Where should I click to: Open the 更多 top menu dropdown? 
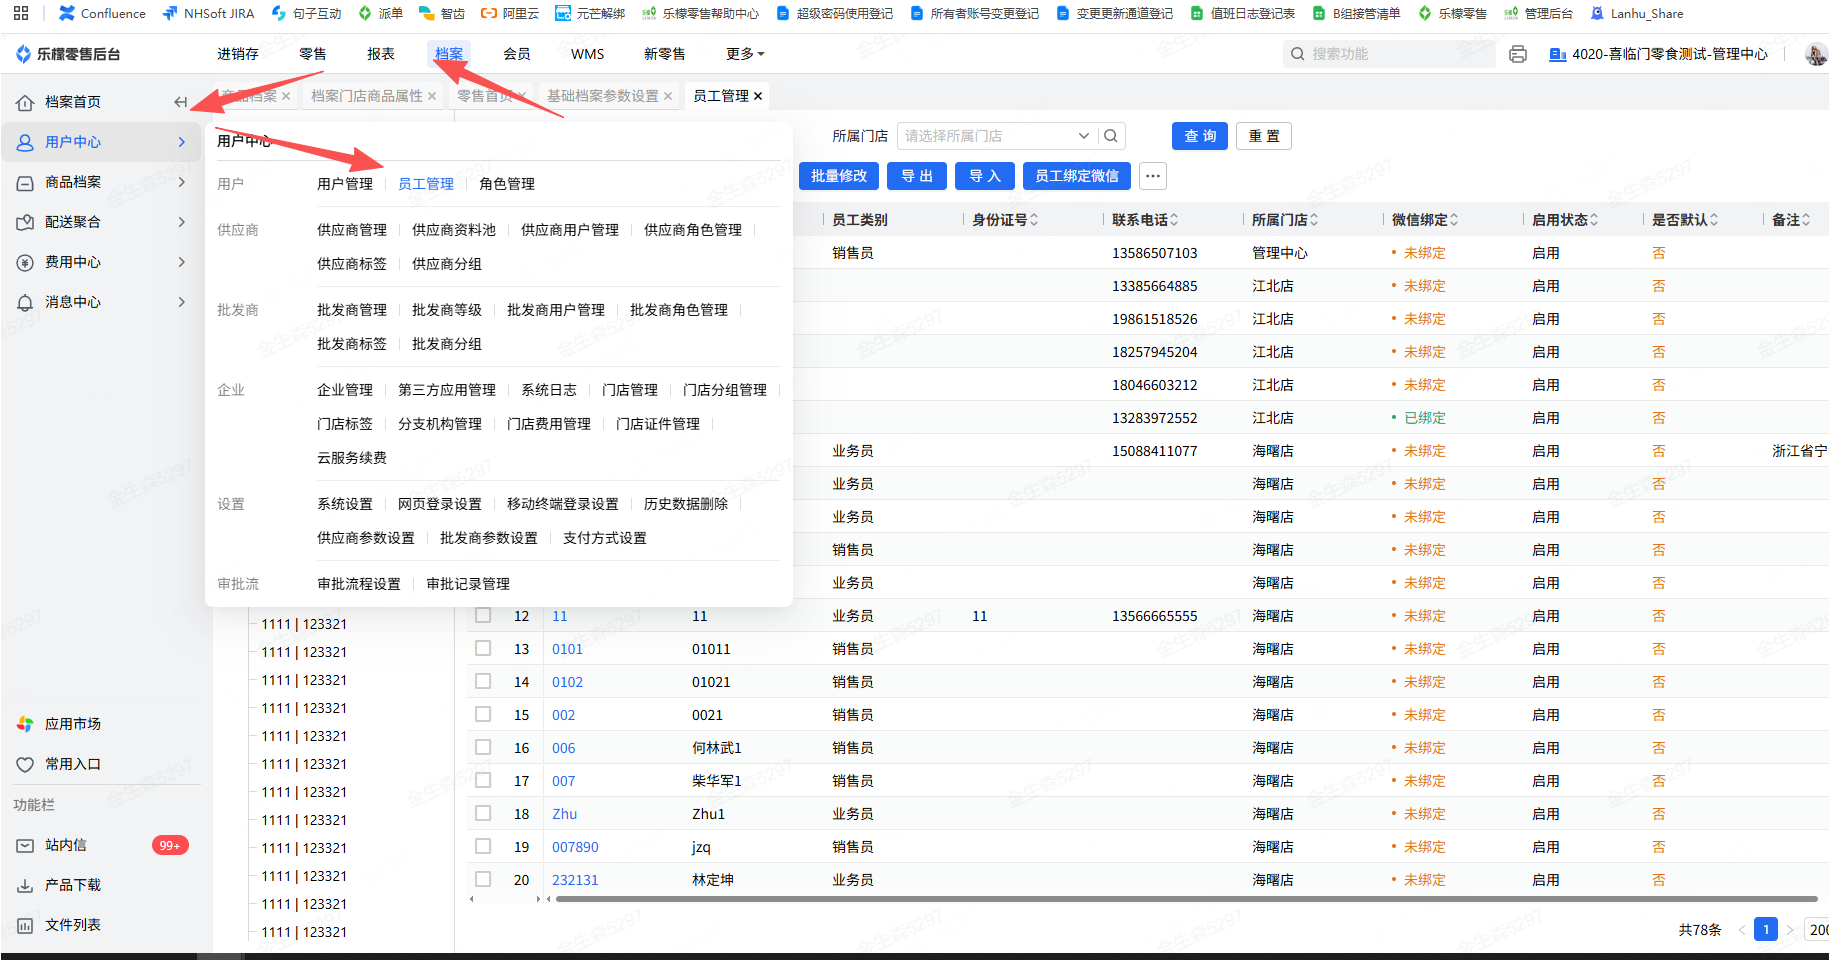pyautogui.click(x=745, y=54)
